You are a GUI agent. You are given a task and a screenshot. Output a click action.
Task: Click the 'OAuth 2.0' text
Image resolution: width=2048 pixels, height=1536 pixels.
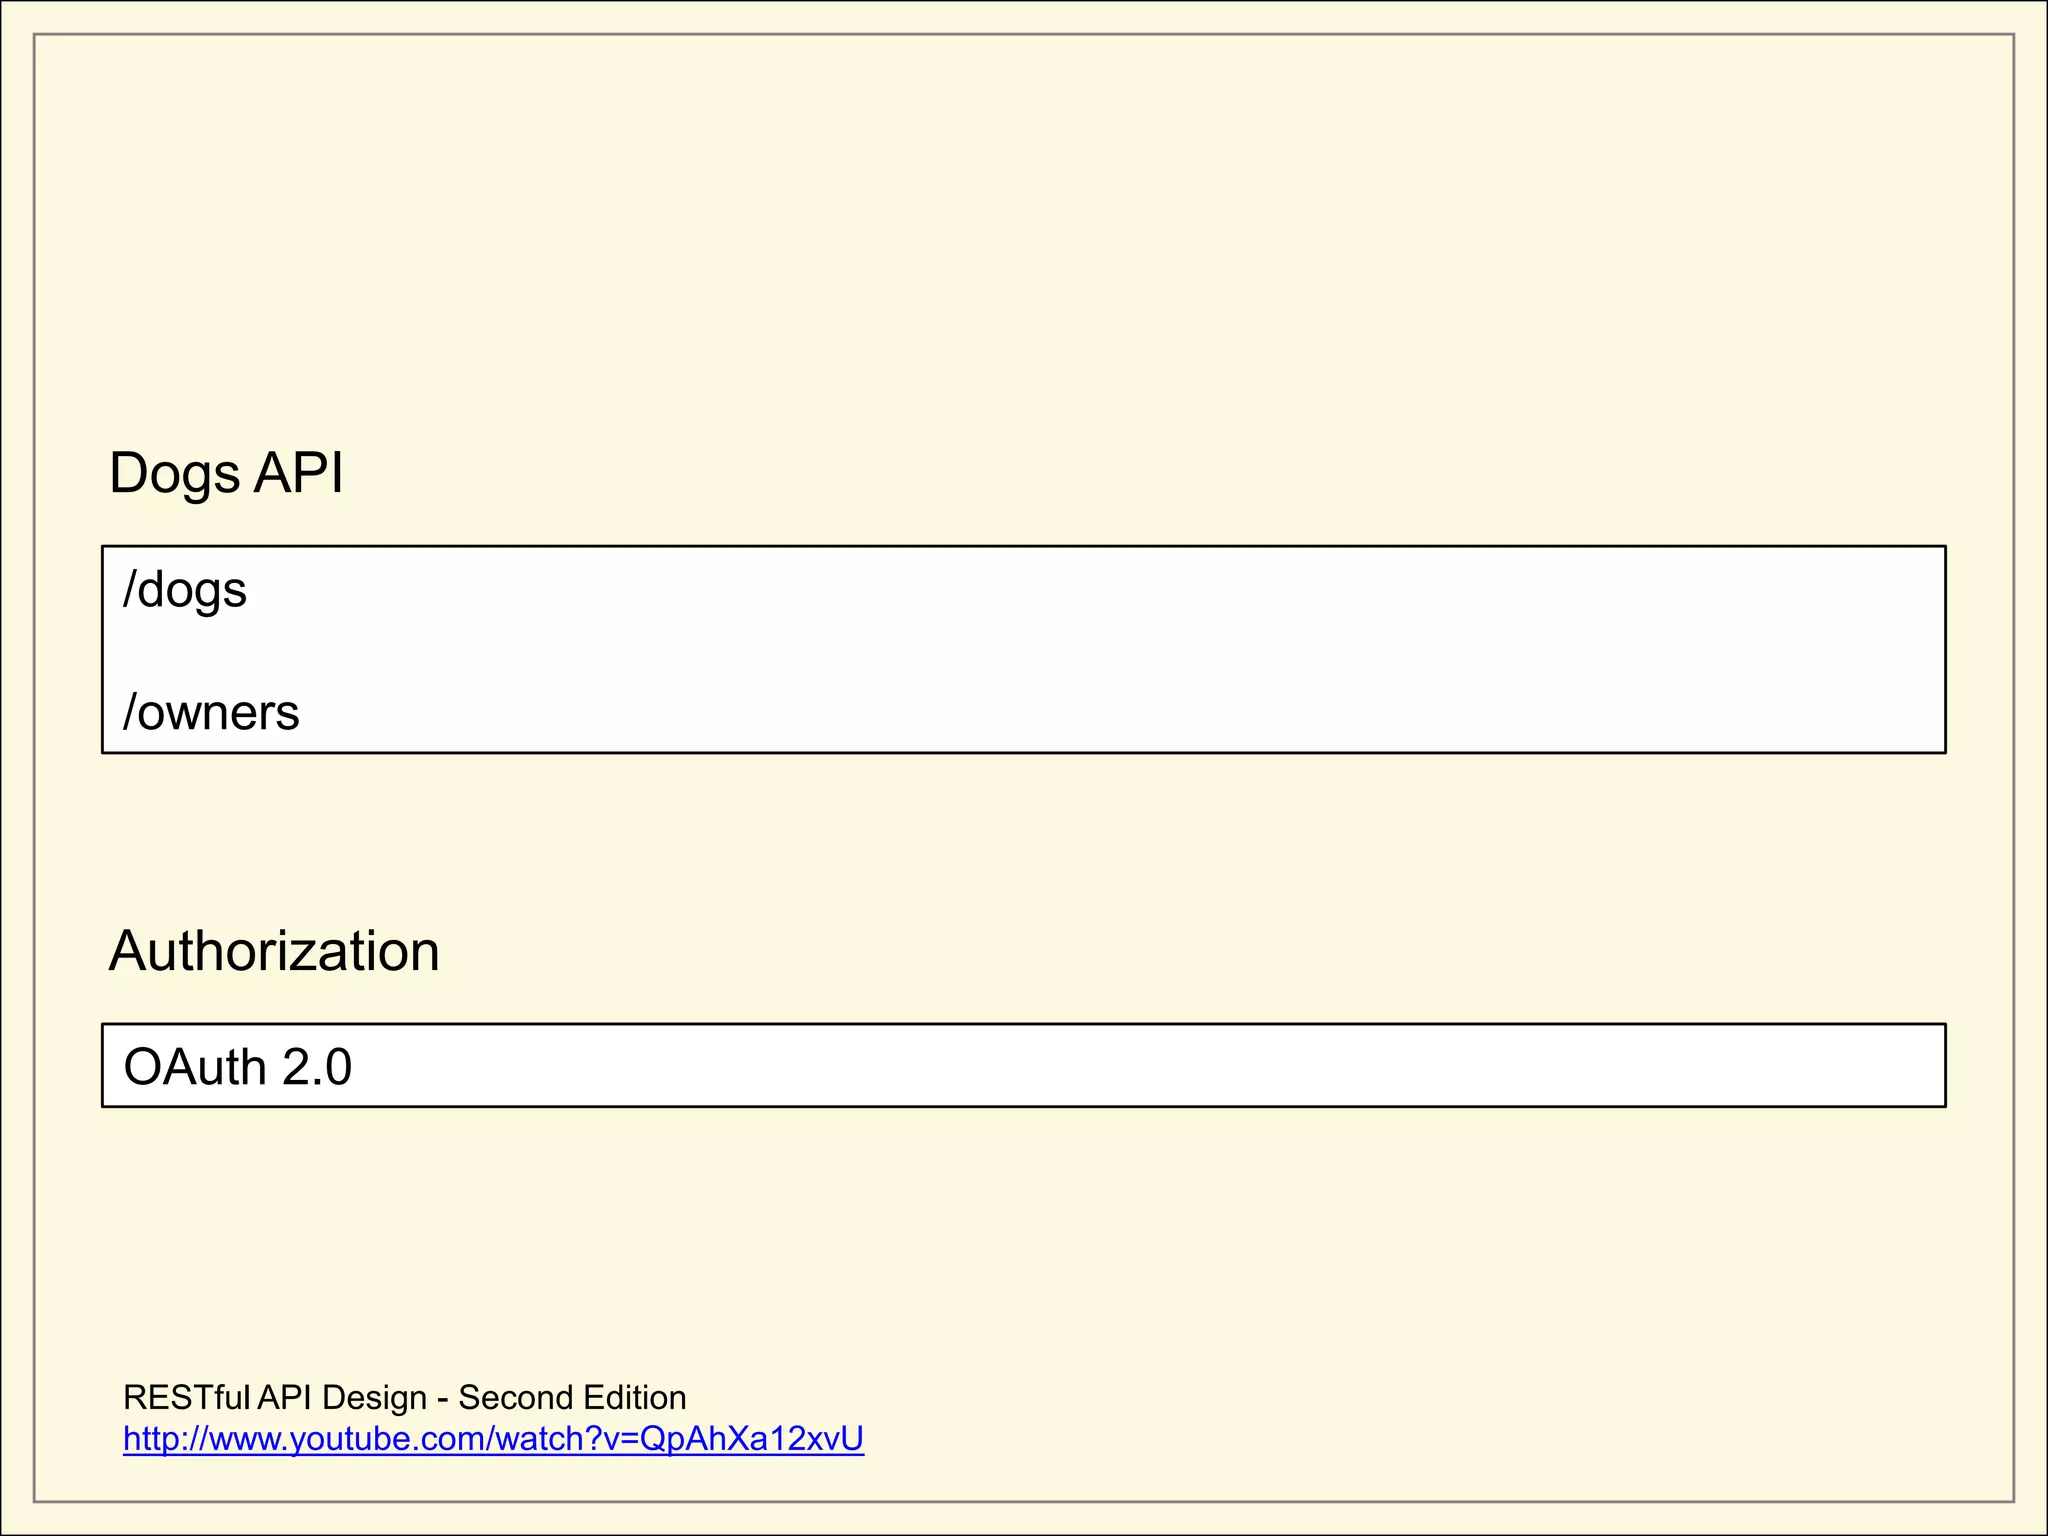(x=237, y=1067)
